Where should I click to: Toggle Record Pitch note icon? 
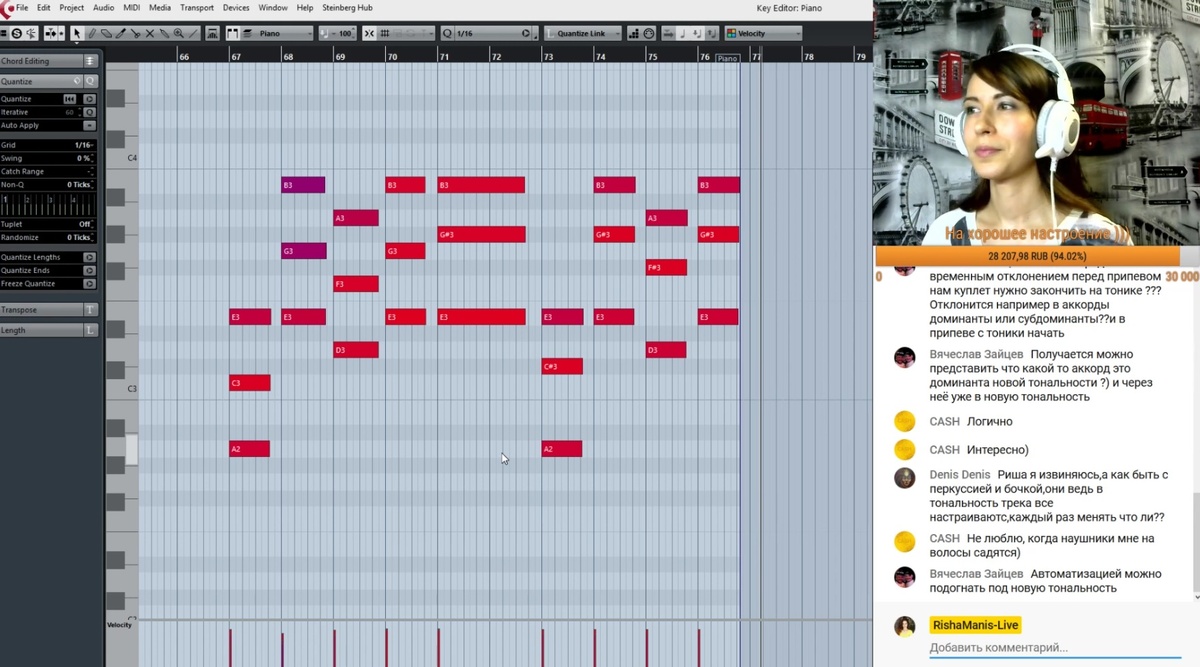683,33
